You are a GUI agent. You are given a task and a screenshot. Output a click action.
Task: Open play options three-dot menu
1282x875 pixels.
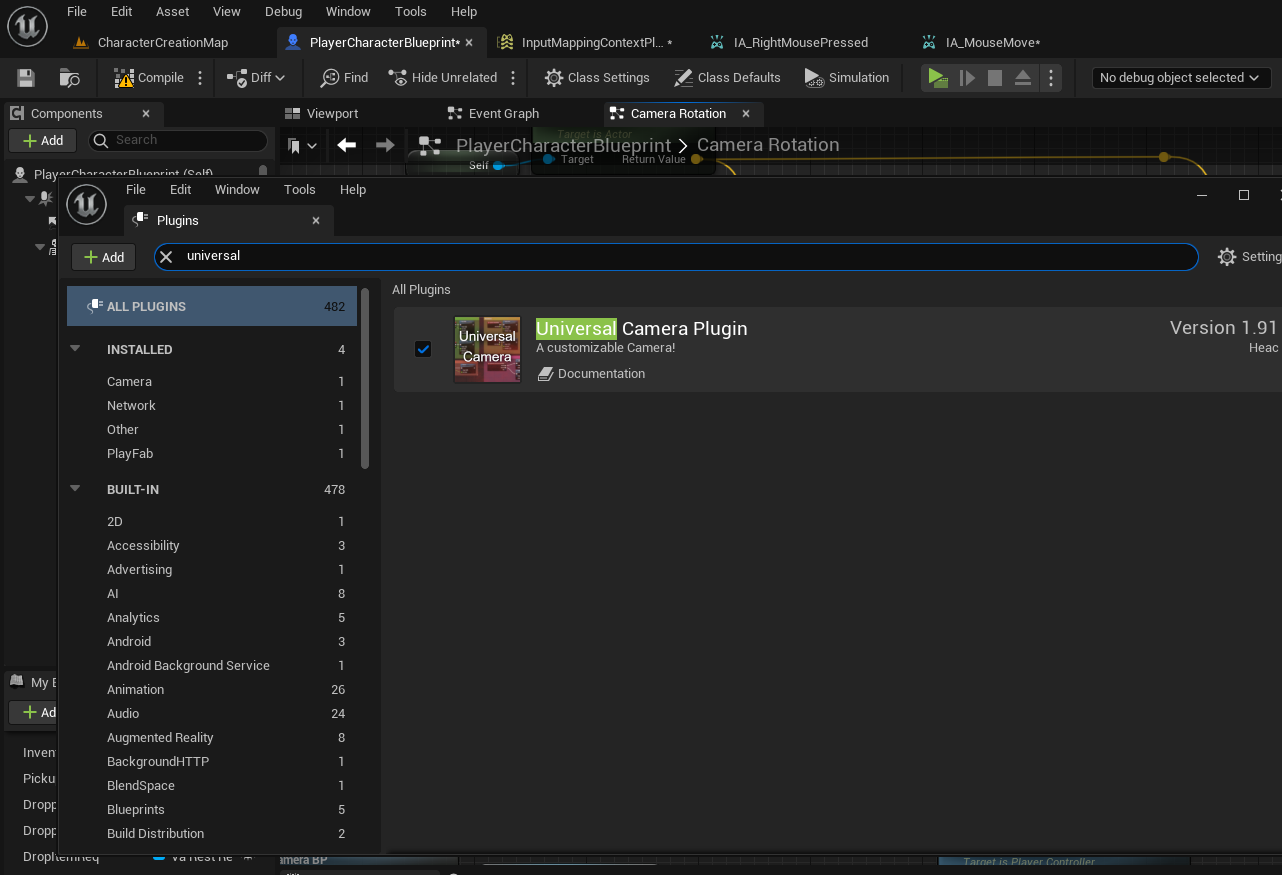1050,77
